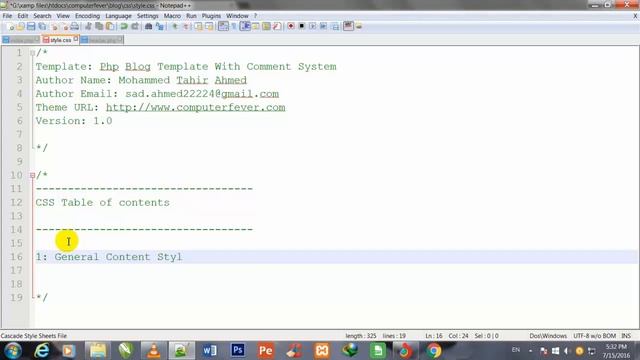Click the Zoom In toolbar icon
The width and height of the screenshot is (640, 360).
point(175,26)
